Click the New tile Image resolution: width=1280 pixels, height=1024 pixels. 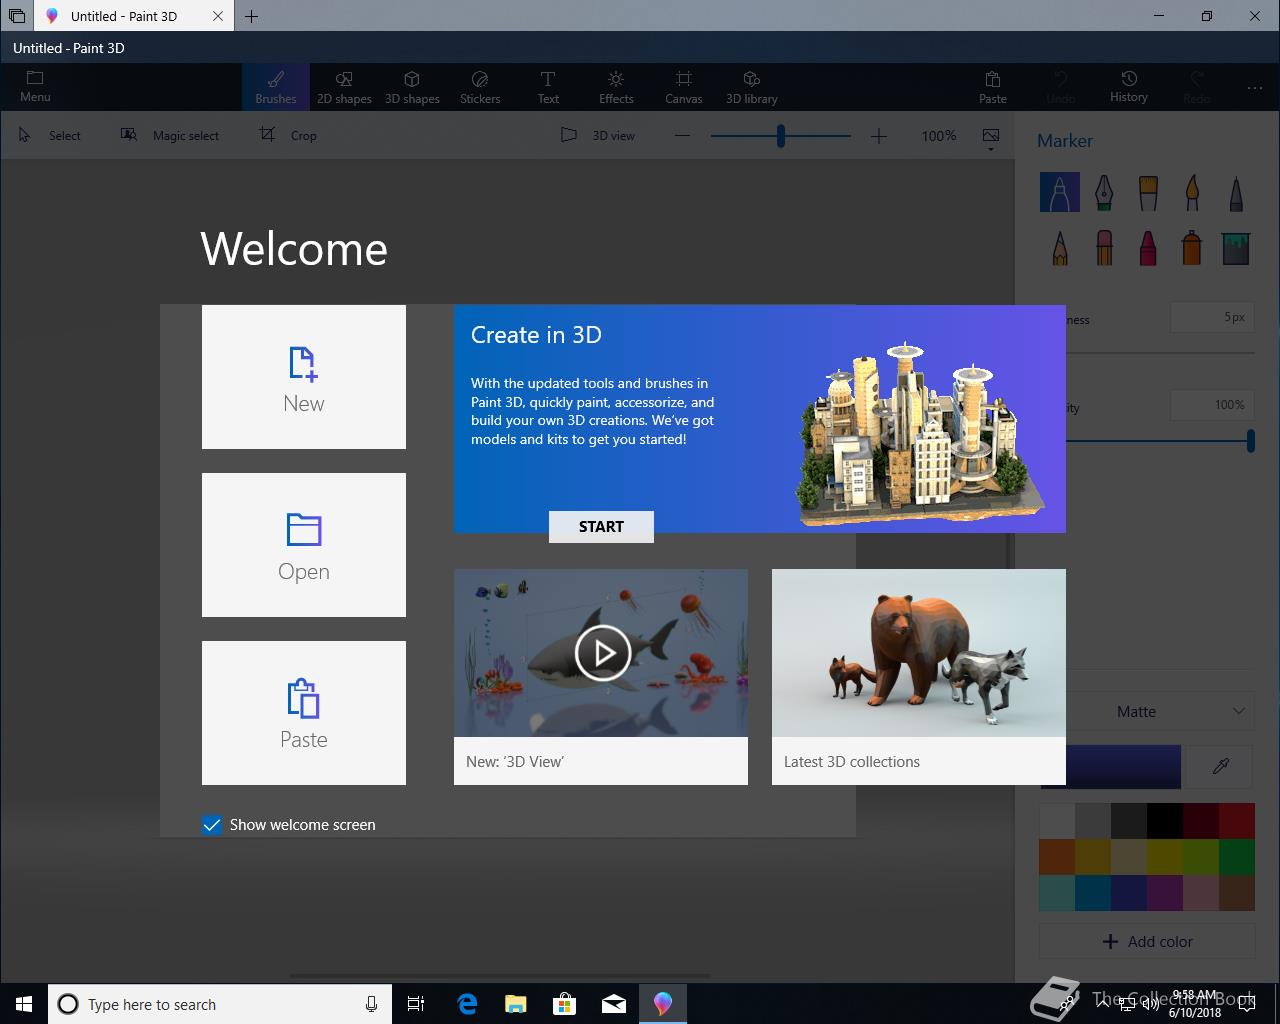[304, 377]
